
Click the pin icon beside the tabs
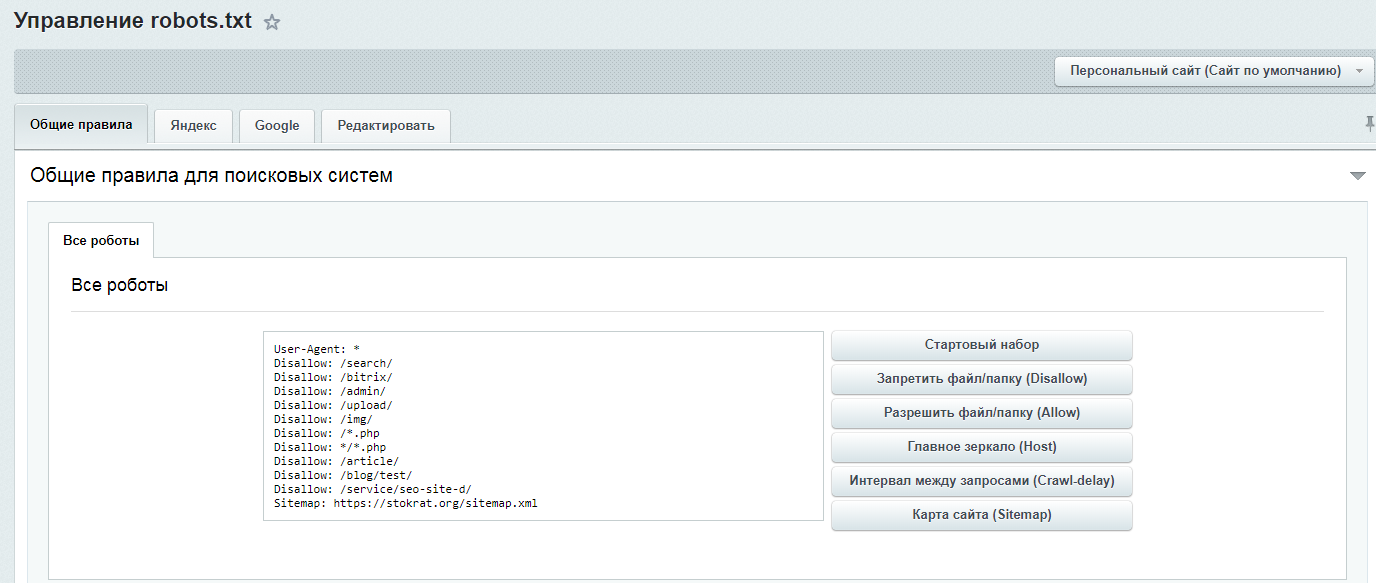1369,123
